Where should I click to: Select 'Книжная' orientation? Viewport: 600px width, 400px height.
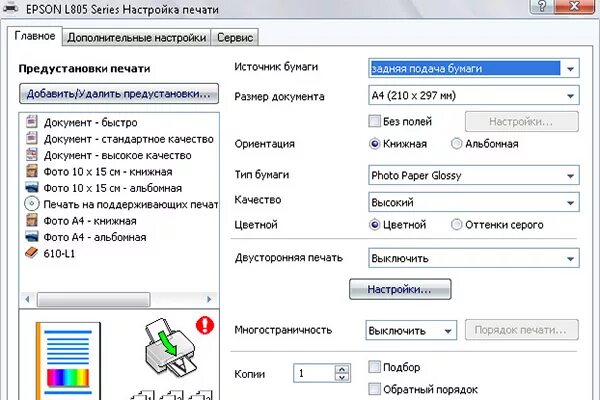point(375,144)
